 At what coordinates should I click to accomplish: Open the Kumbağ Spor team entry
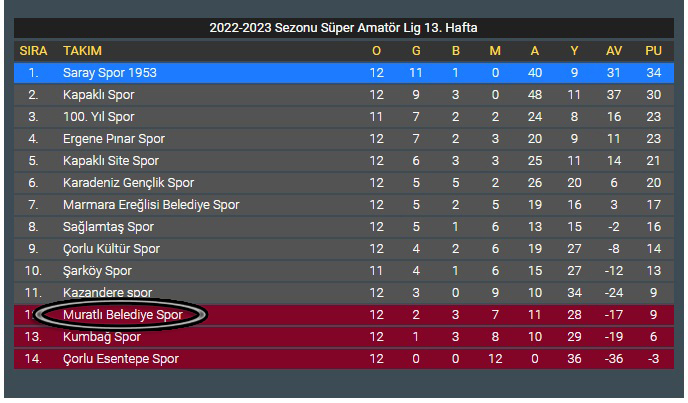[x=102, y=337]
